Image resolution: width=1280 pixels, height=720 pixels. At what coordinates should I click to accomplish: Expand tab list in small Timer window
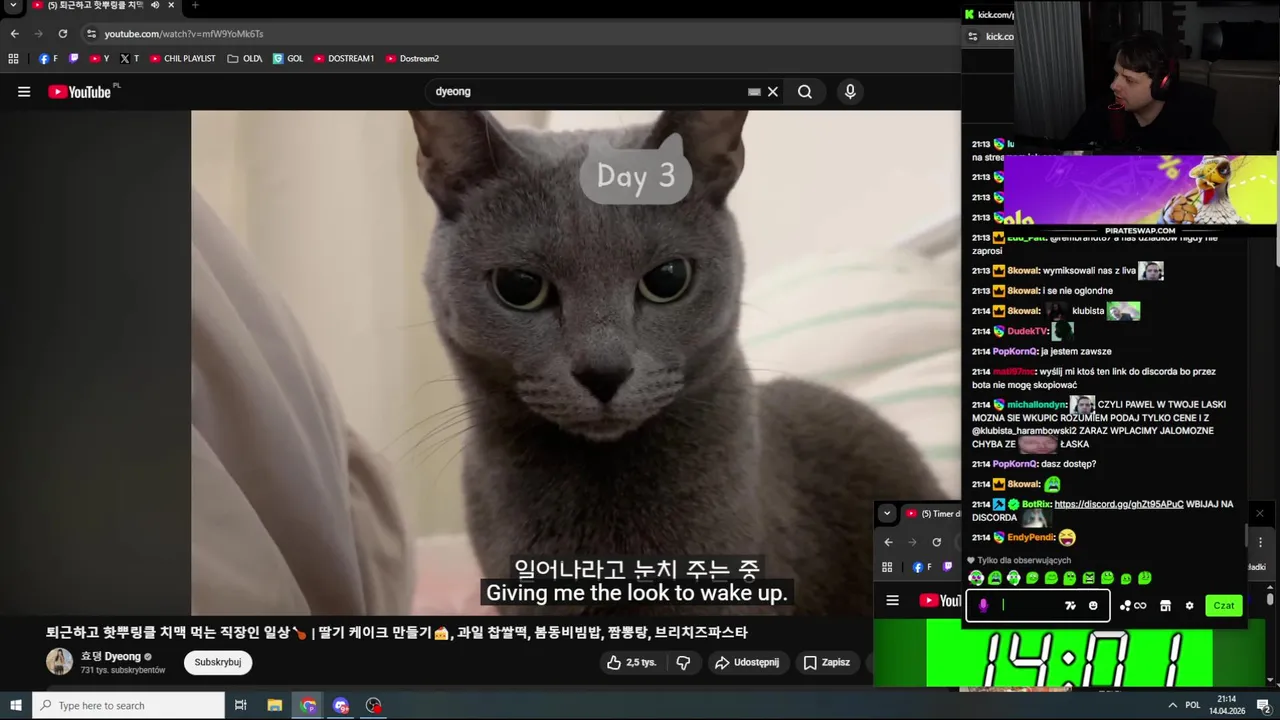887,514
